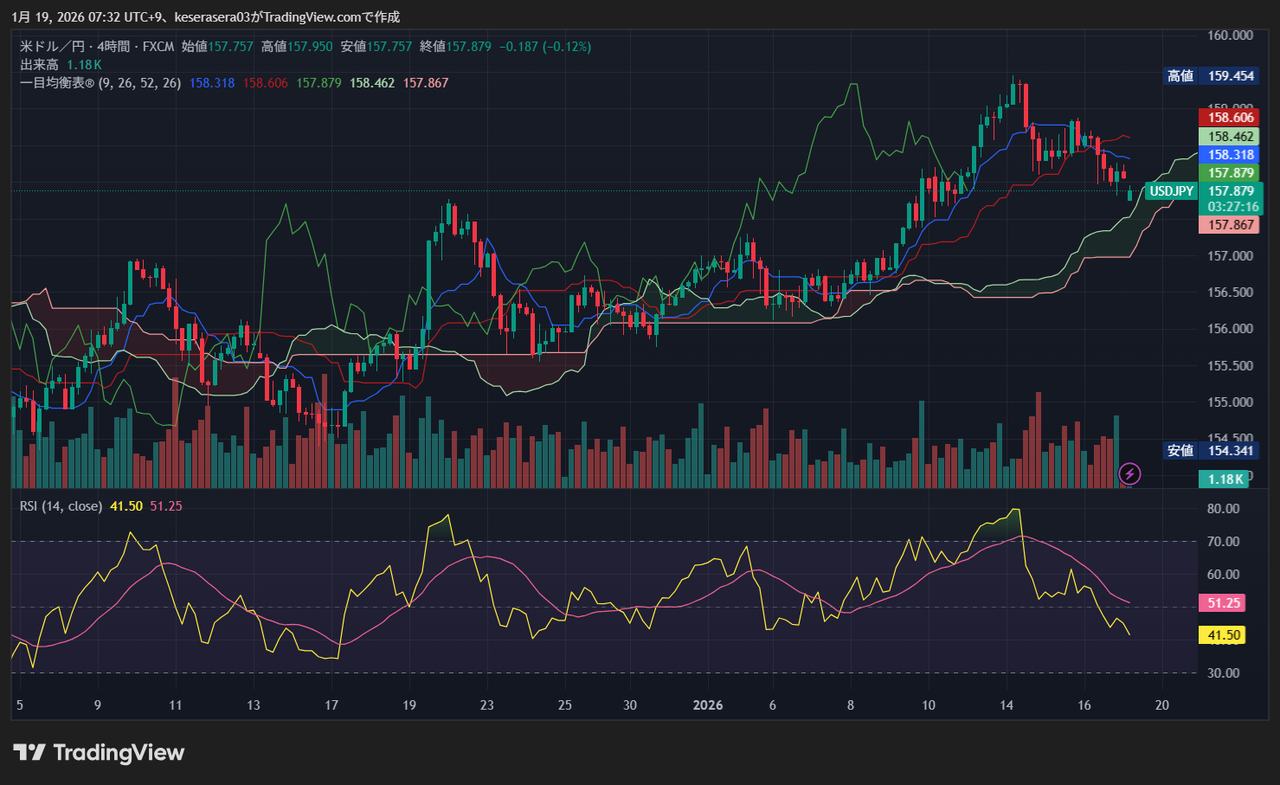The width and height of the screenshot is (1280, 785).
Task: Click the light green 158.462 axis label
Action: point(1227,137)
